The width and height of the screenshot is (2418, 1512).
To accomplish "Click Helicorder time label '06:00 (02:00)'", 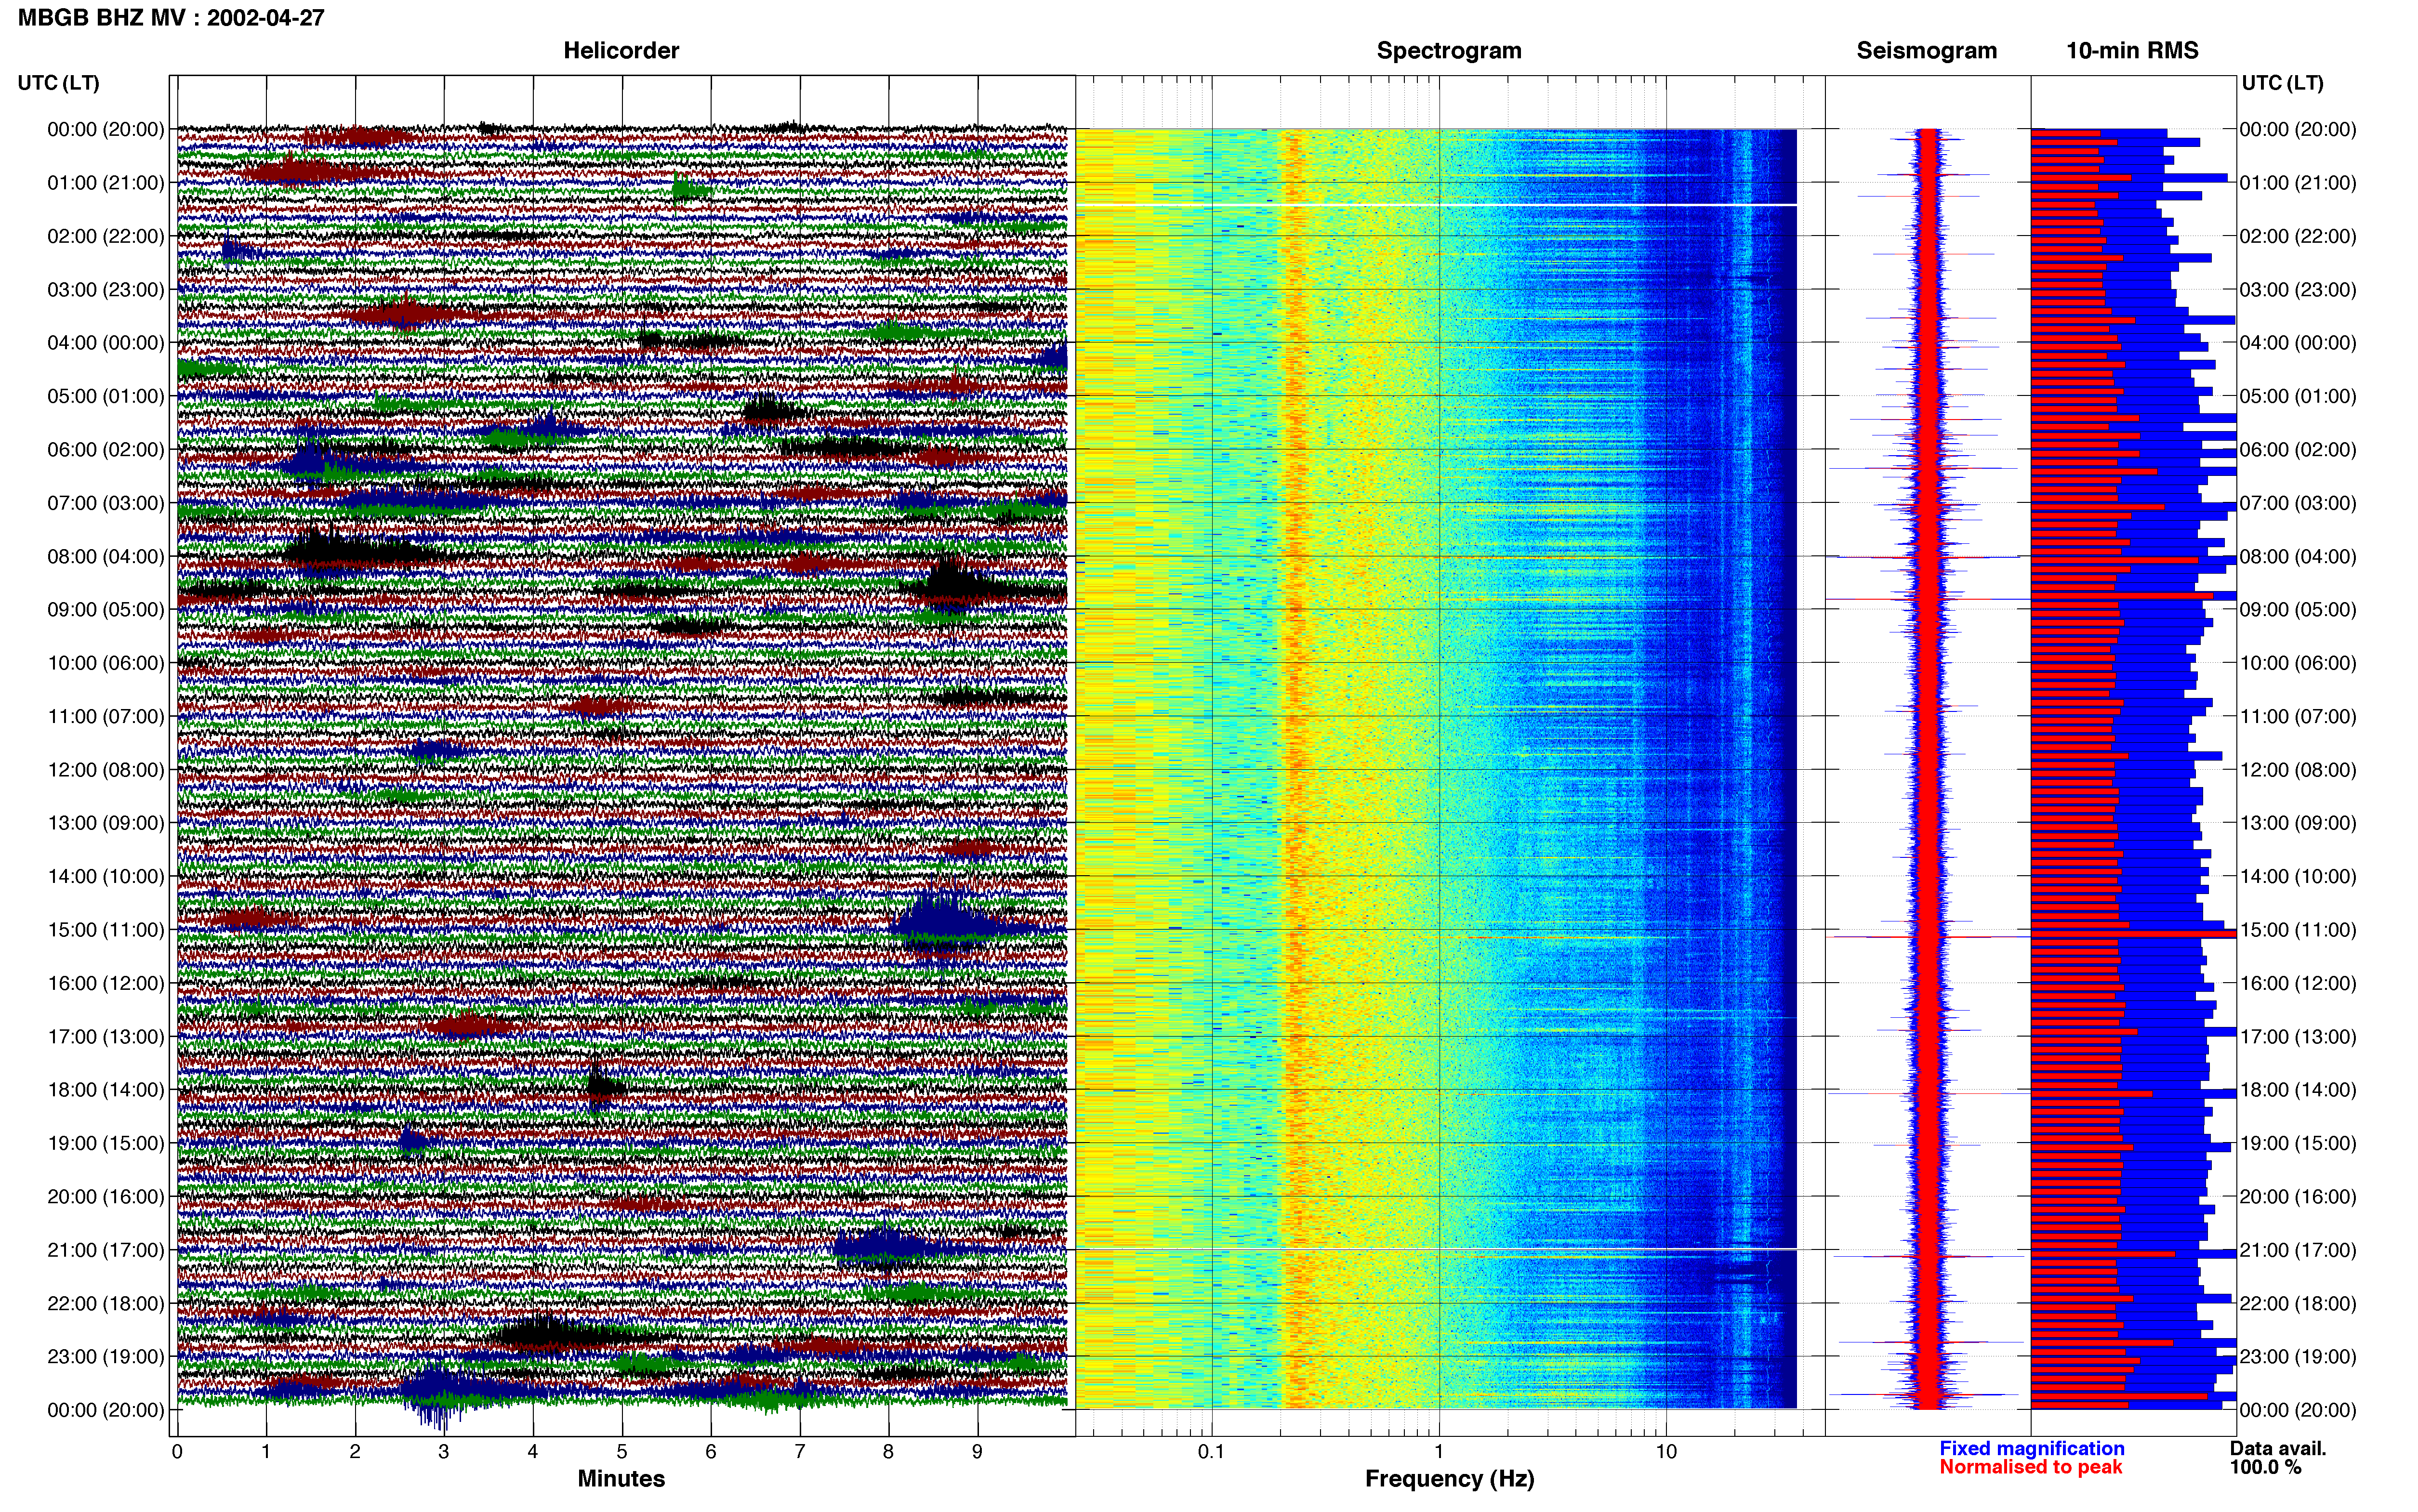I will click(x=106, y=450).
